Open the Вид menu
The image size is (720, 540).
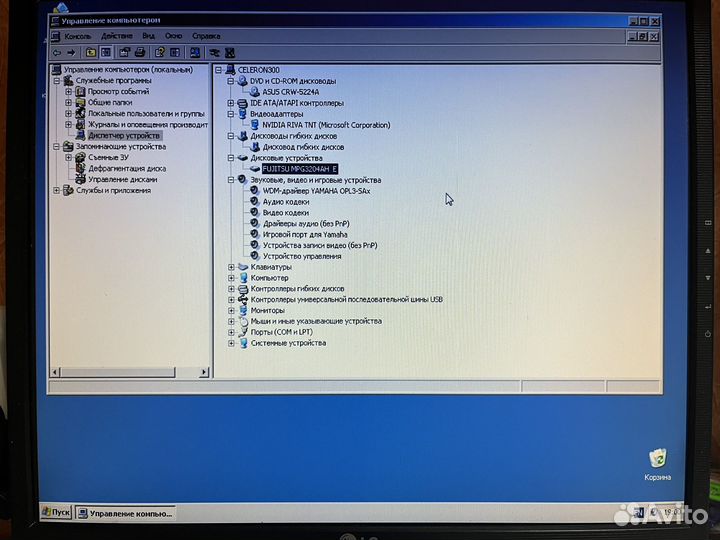(148, 36)
